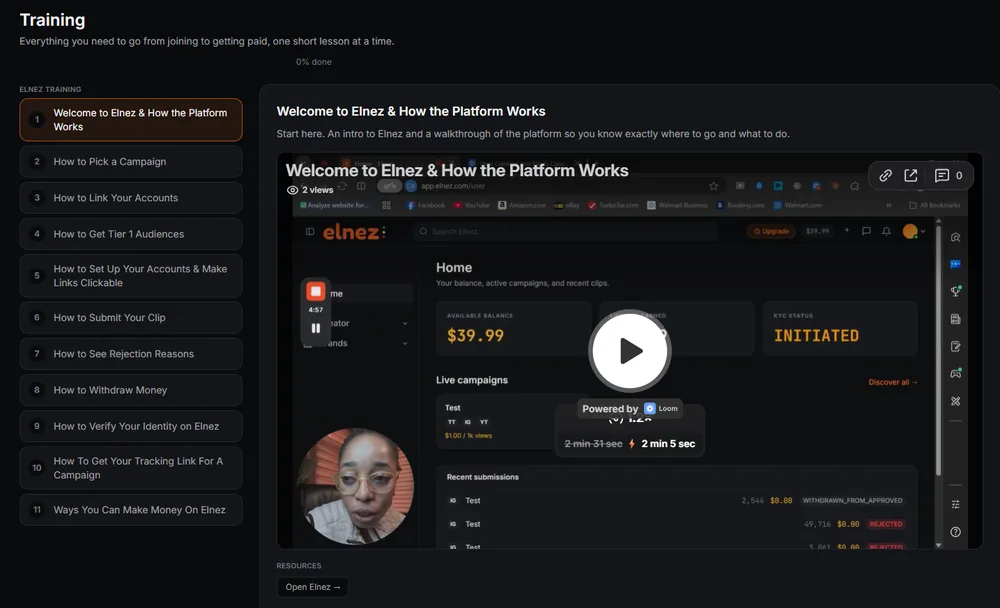The height and width of the screenshot is (608, 1000).
Task: Click the notification bell icon
Action: point(886,231)
